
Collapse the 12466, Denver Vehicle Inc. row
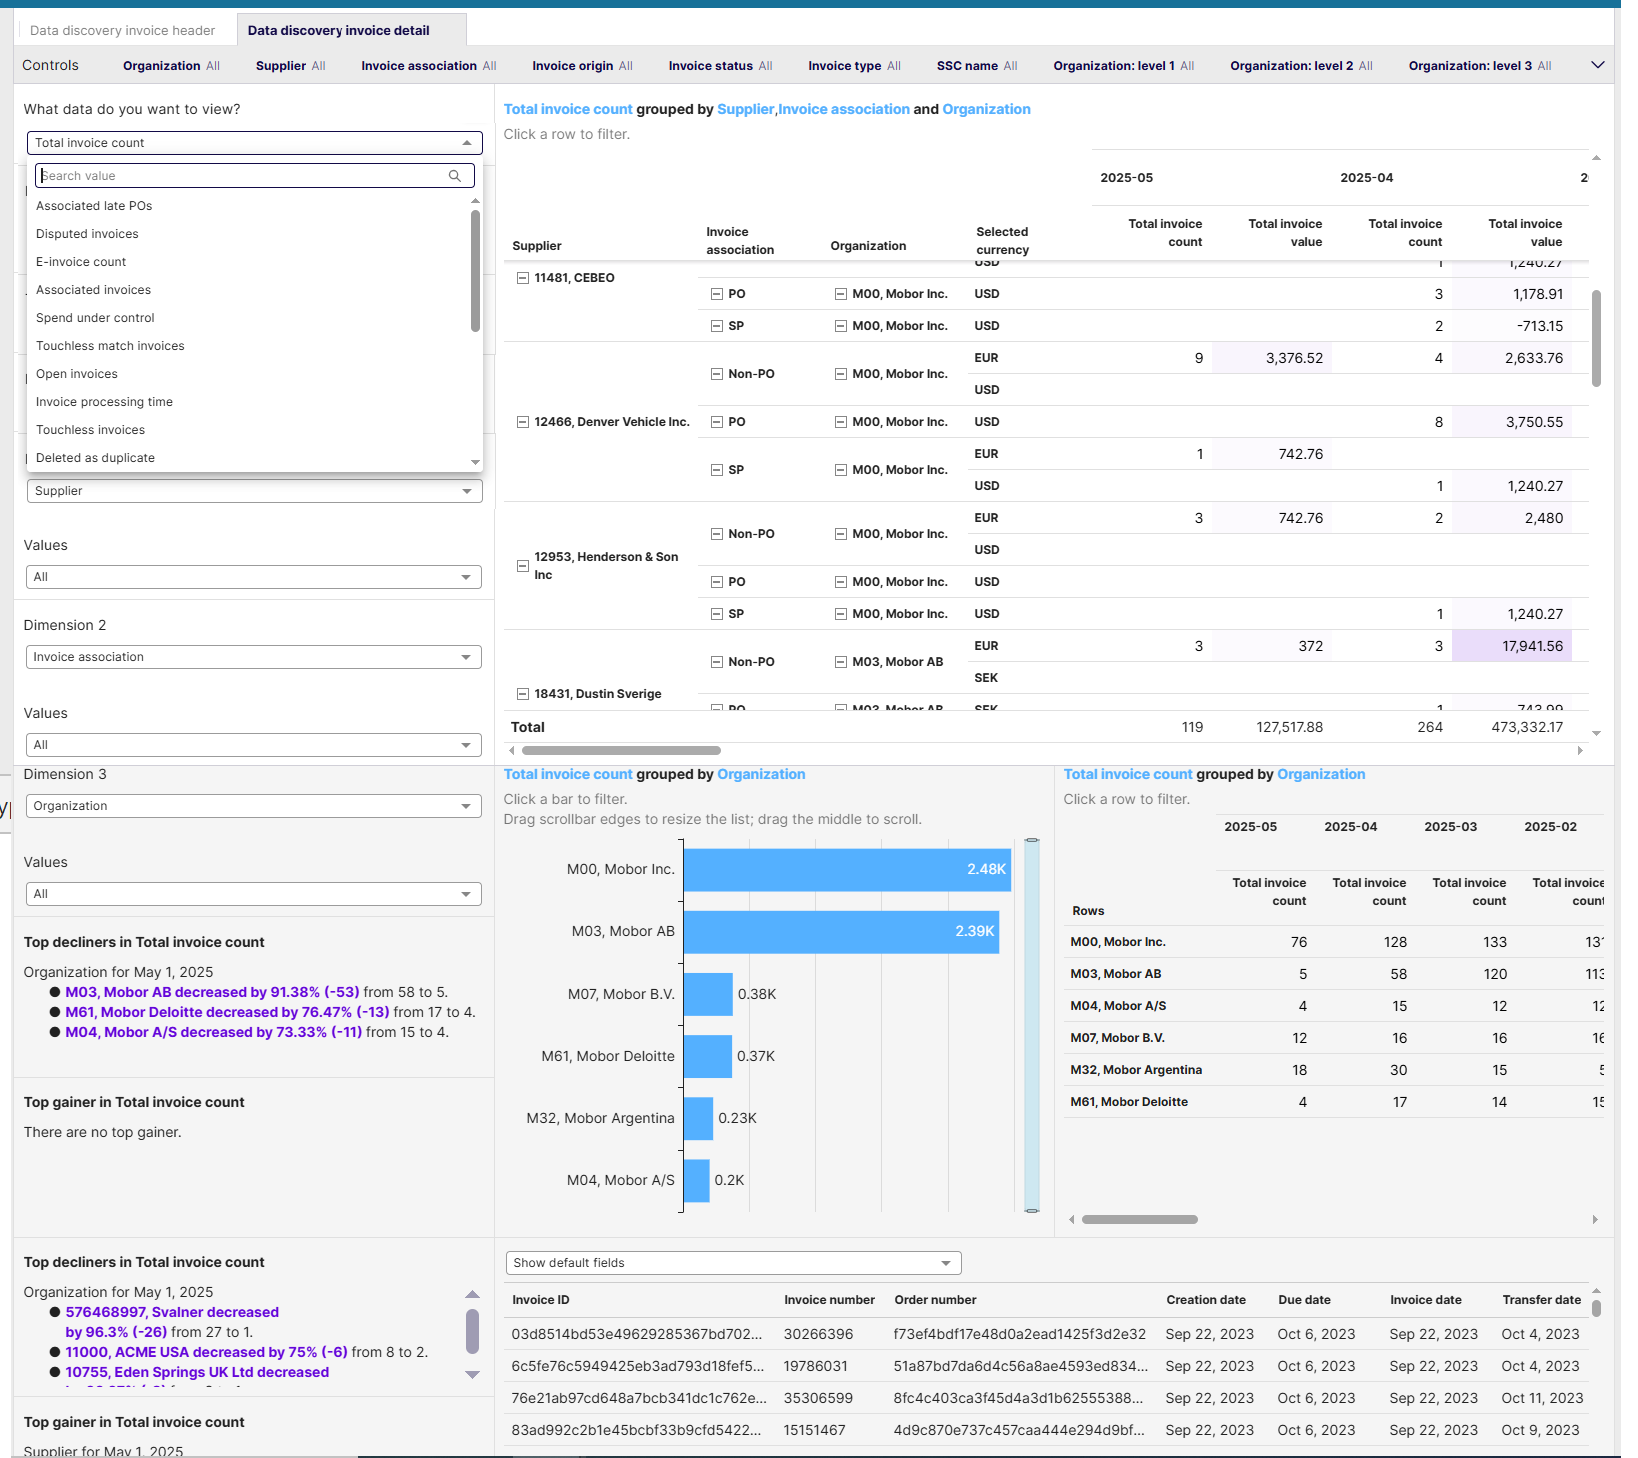click(x=522, y=421)
